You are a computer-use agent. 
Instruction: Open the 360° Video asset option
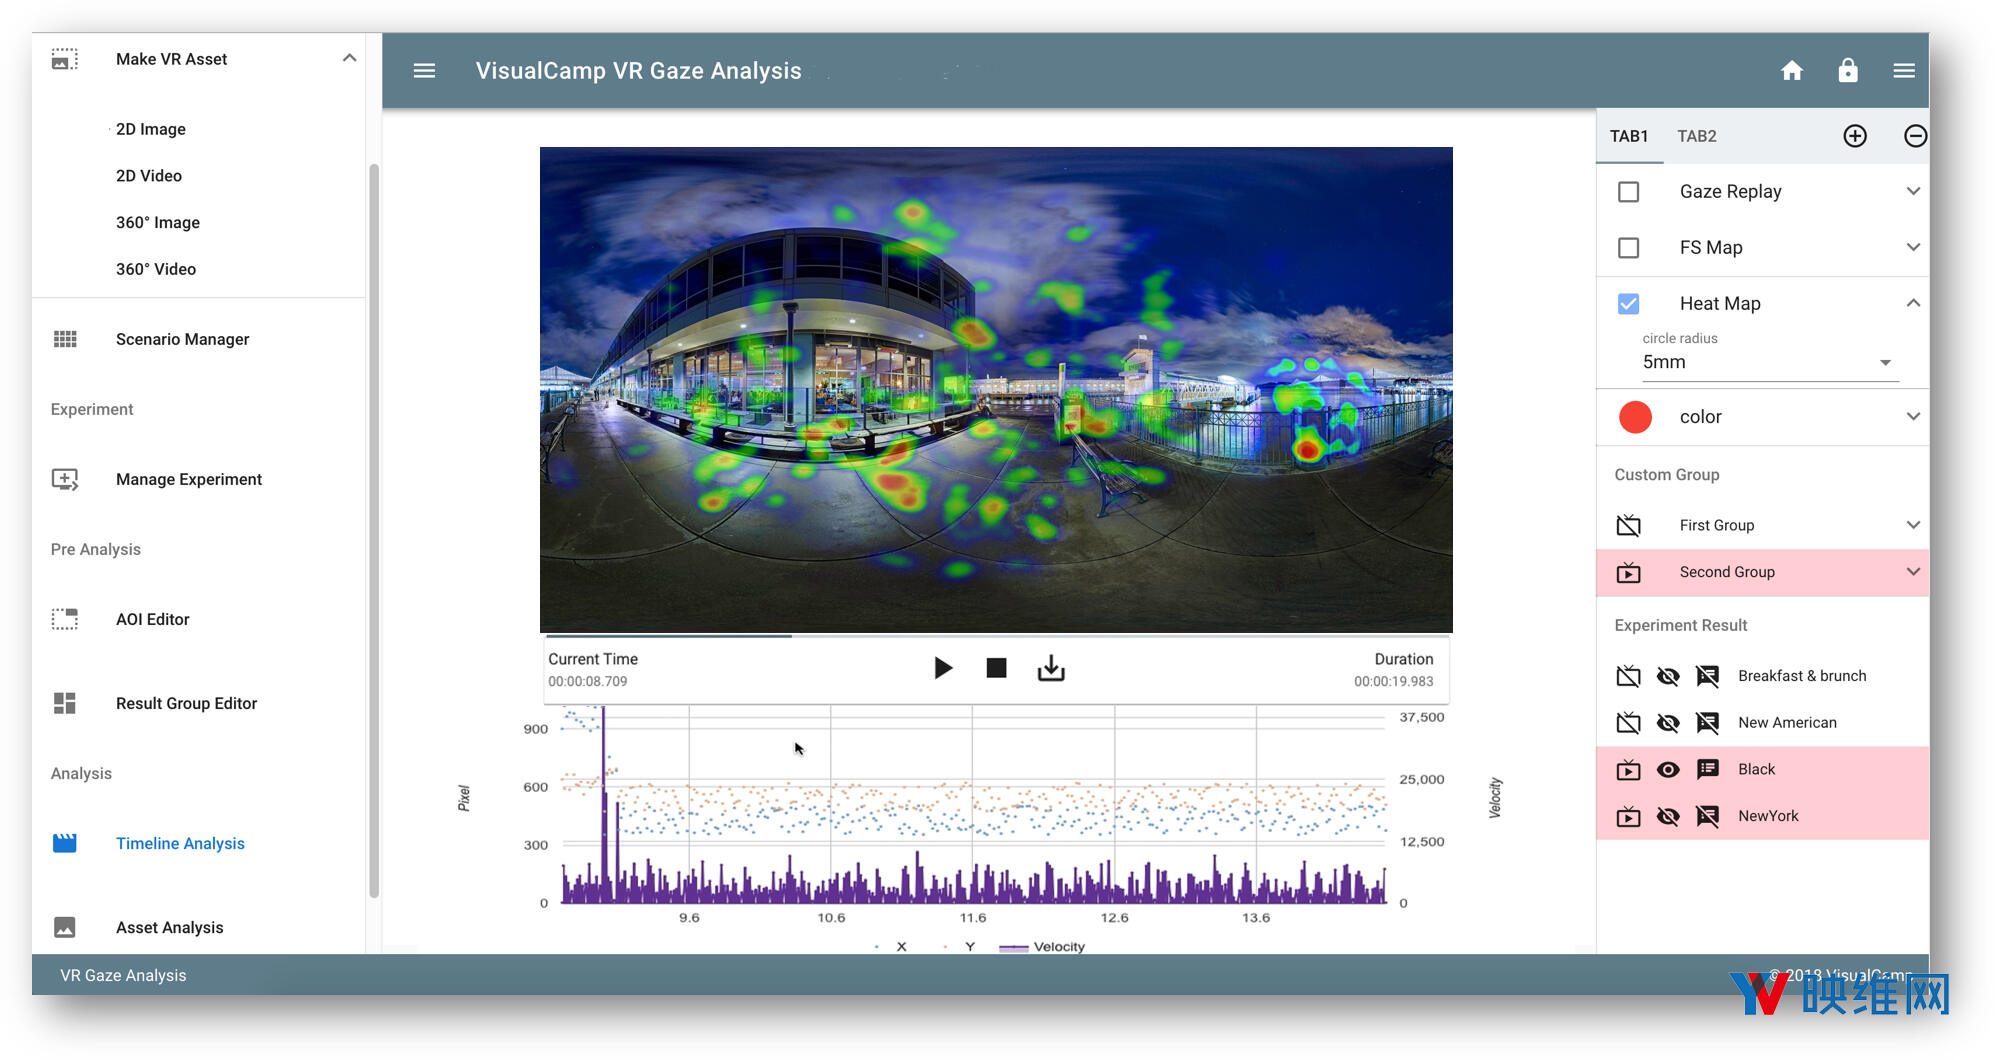point(156,269)
